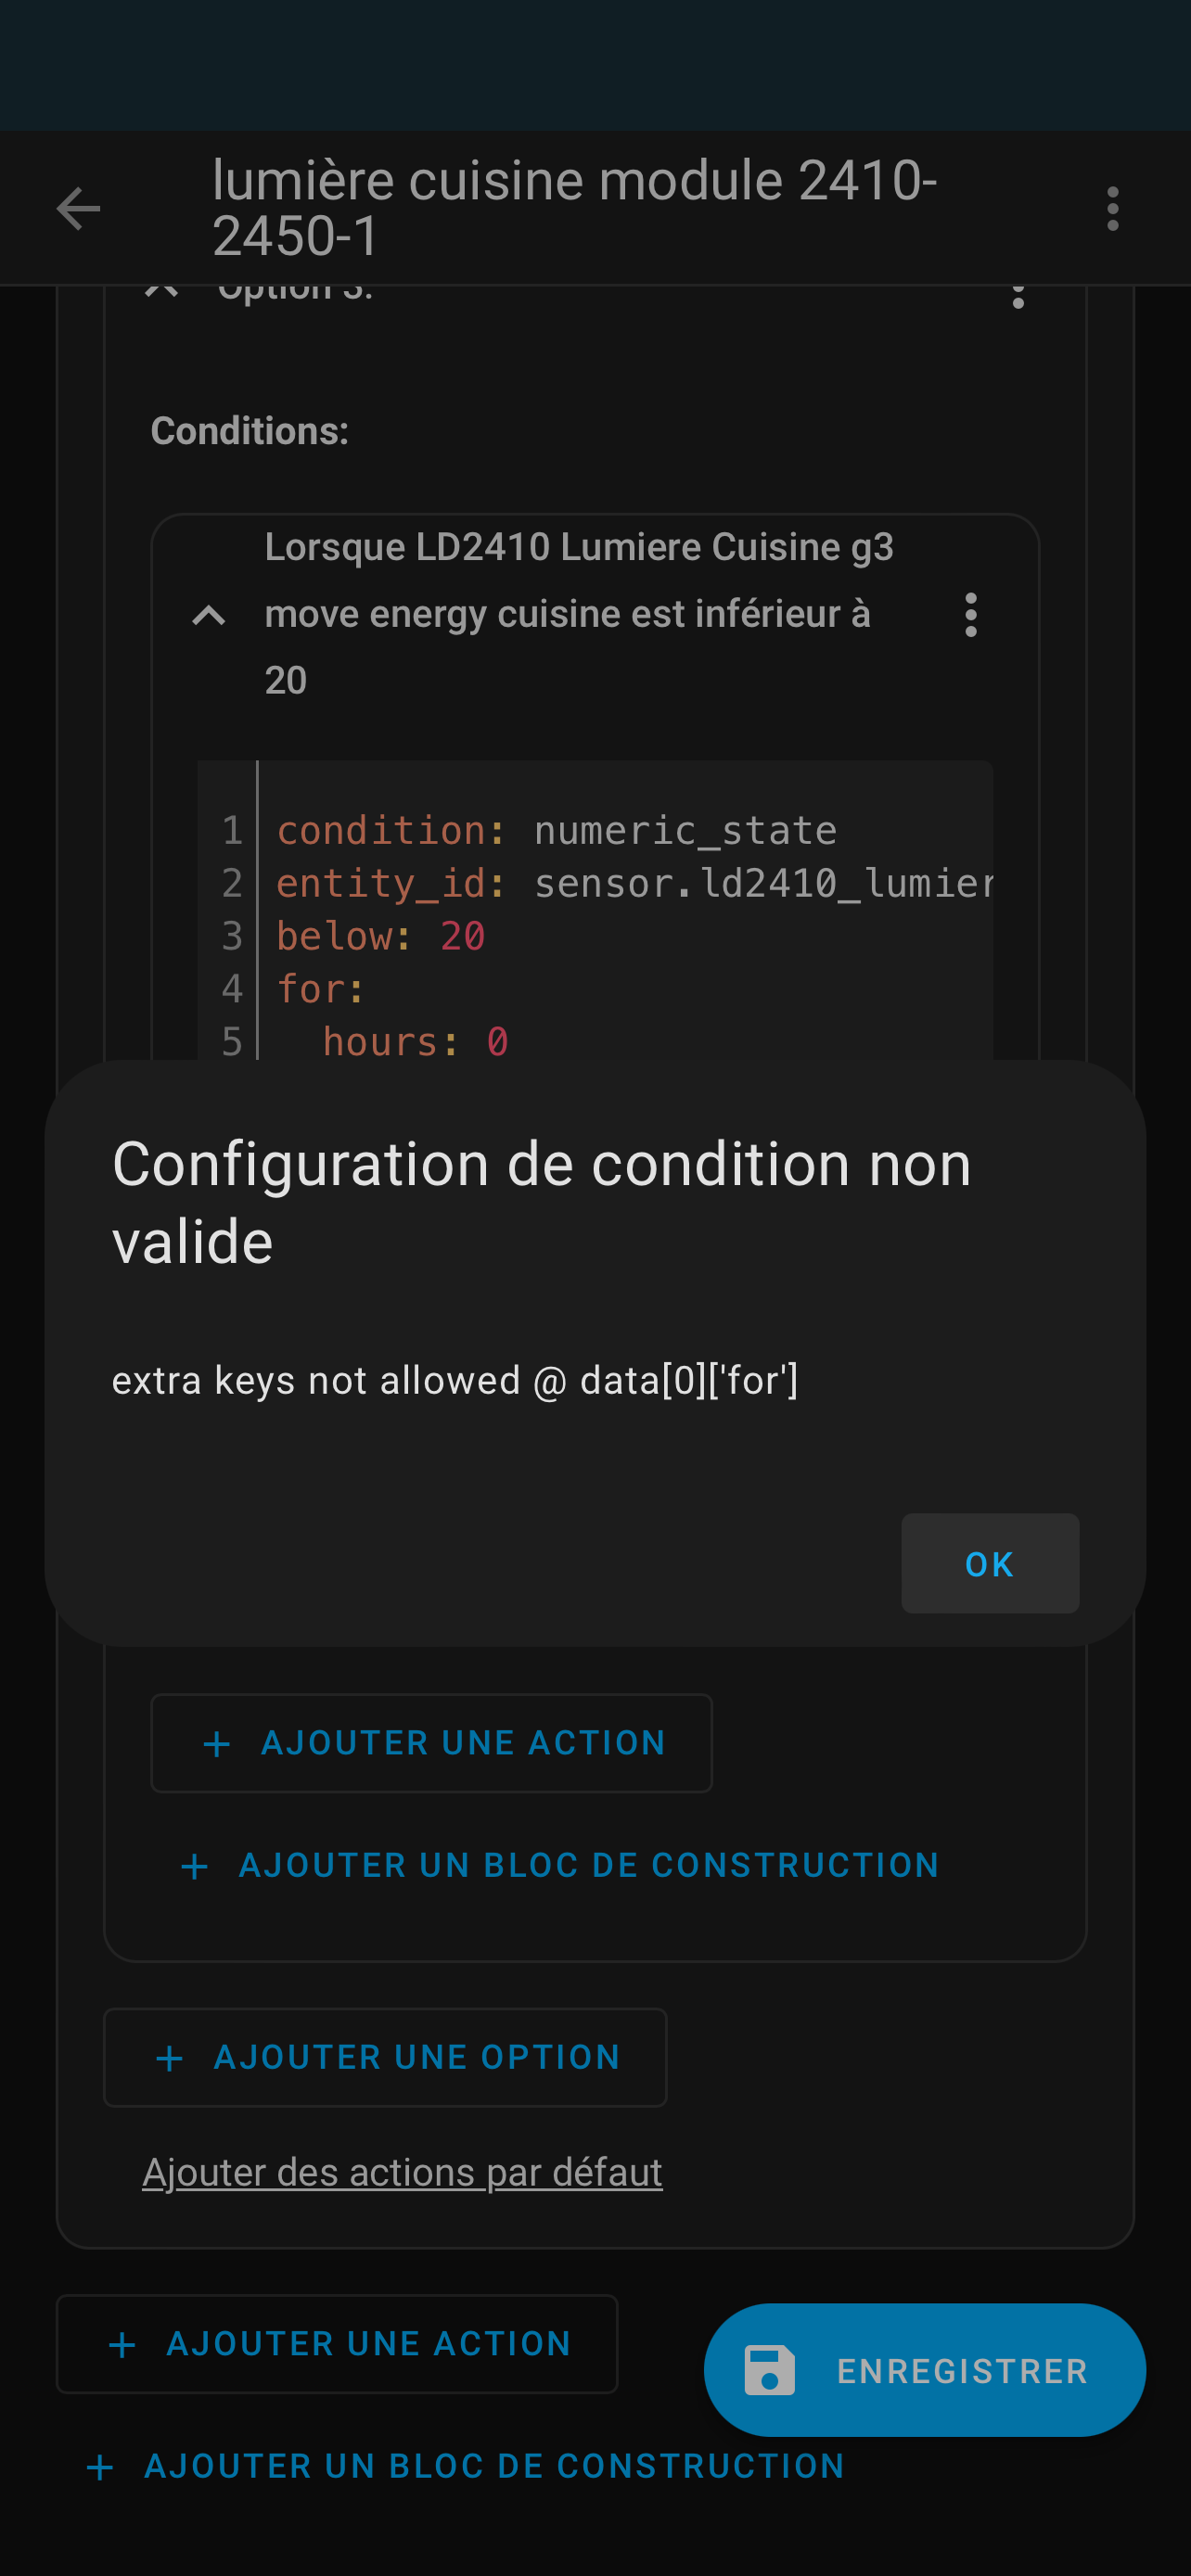
Task: Click the ENREGISTRER label to save
Action: 962,2371
